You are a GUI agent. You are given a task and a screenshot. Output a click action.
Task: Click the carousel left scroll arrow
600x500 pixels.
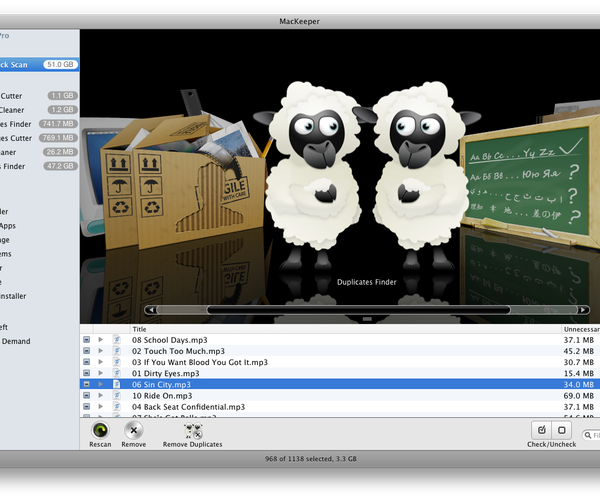coord(152,310)
